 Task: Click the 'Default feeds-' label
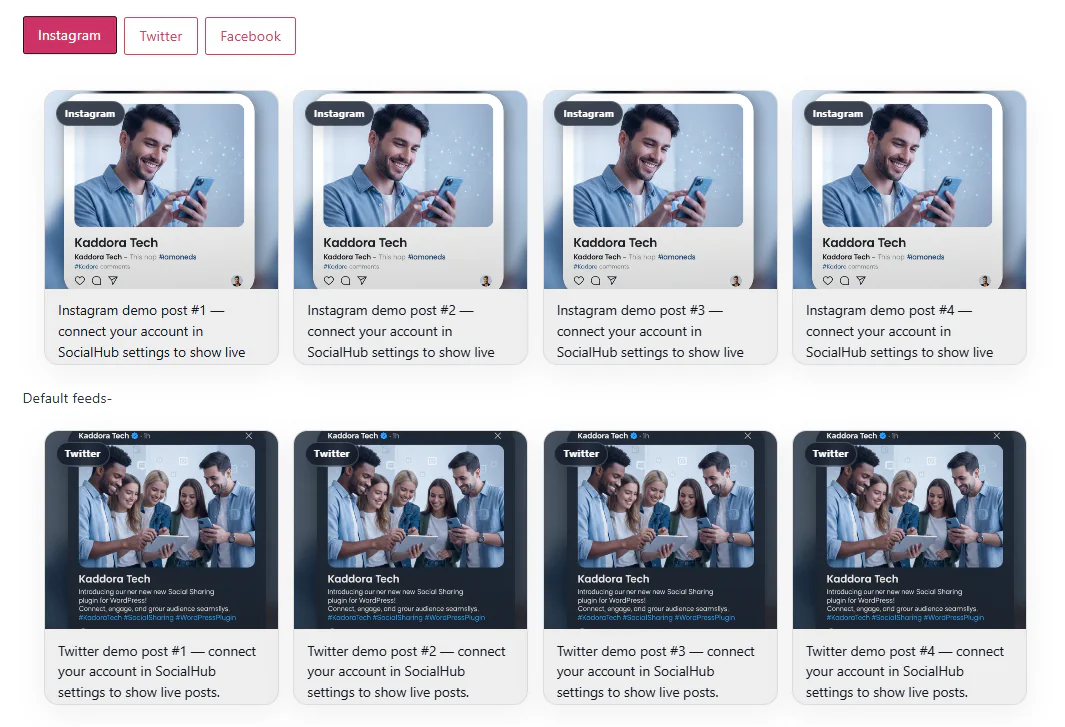pos(67,398)
